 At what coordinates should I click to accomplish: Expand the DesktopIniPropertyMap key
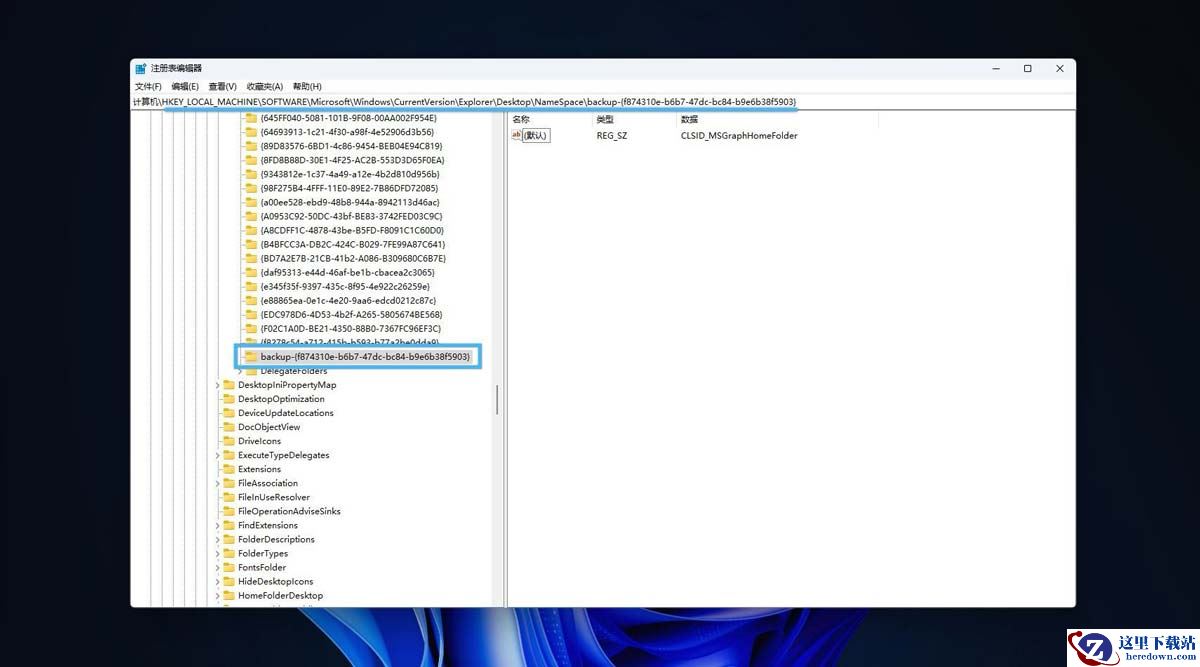tap(217, 385)
